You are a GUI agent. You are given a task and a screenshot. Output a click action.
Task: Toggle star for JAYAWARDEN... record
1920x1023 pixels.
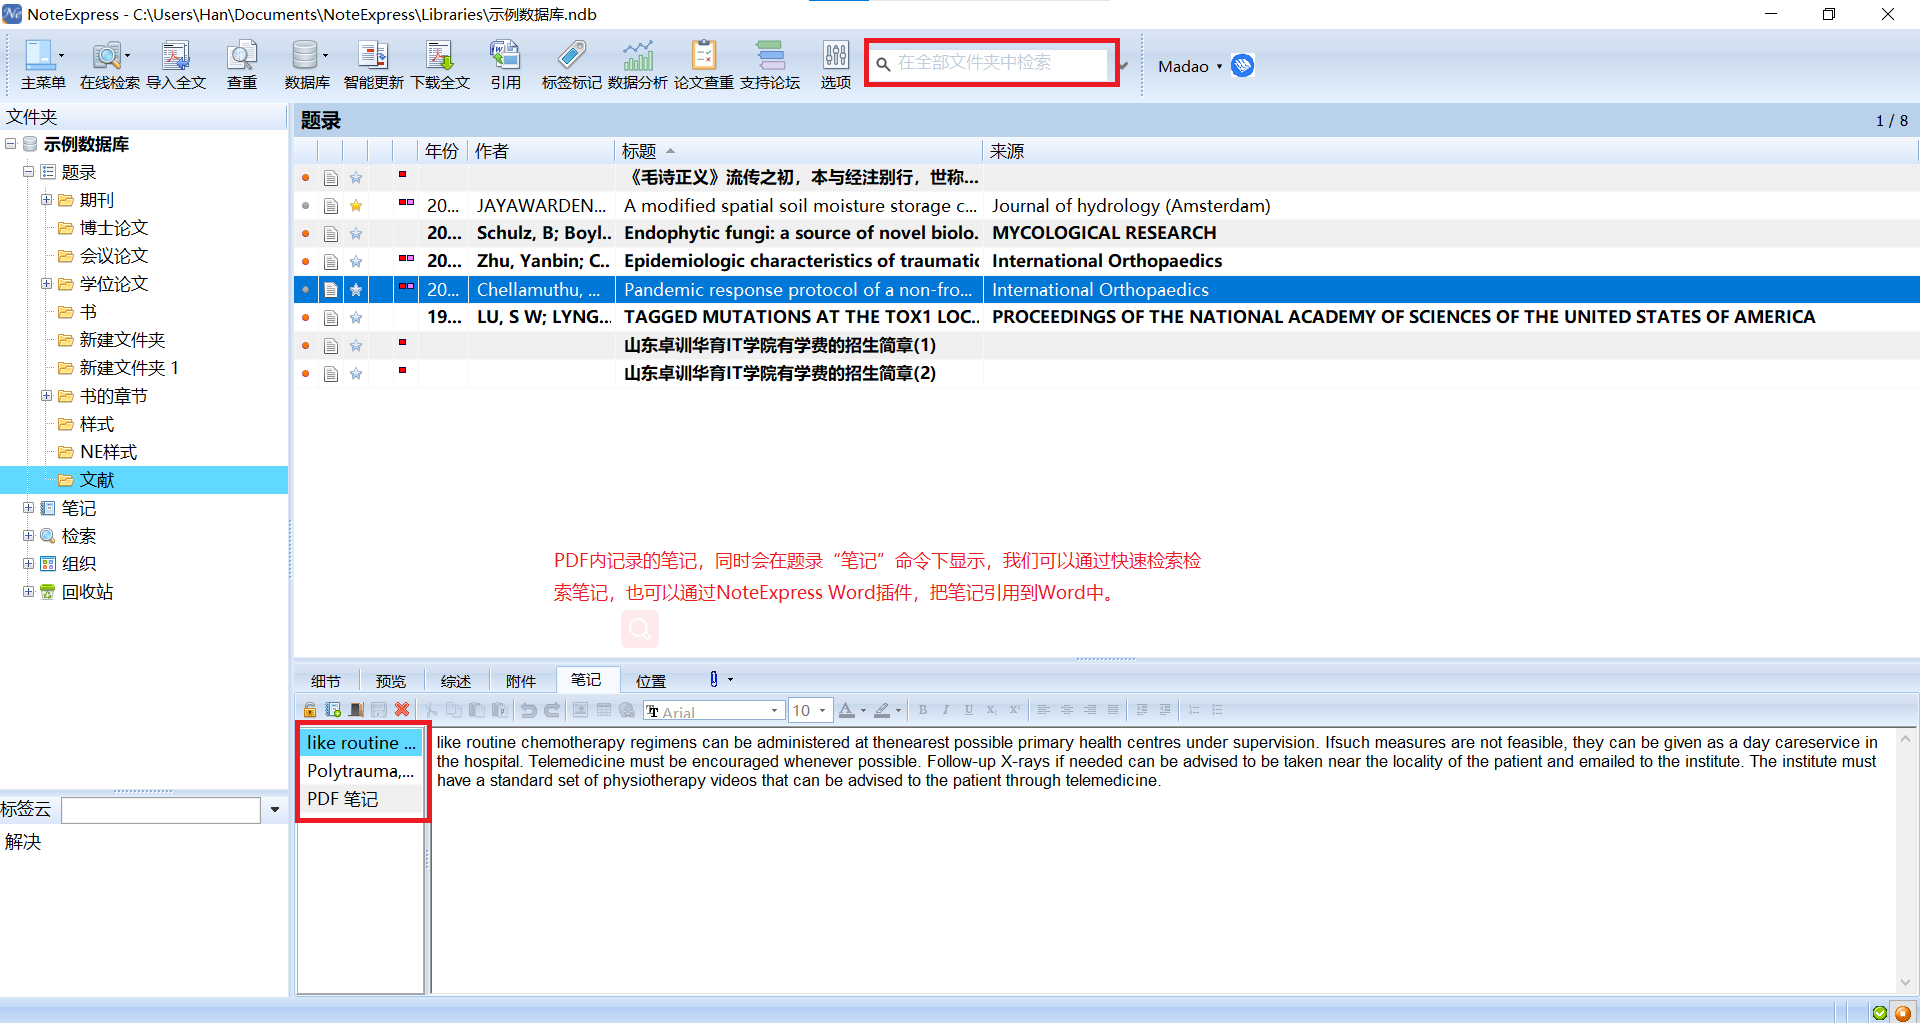coord(356,206)
